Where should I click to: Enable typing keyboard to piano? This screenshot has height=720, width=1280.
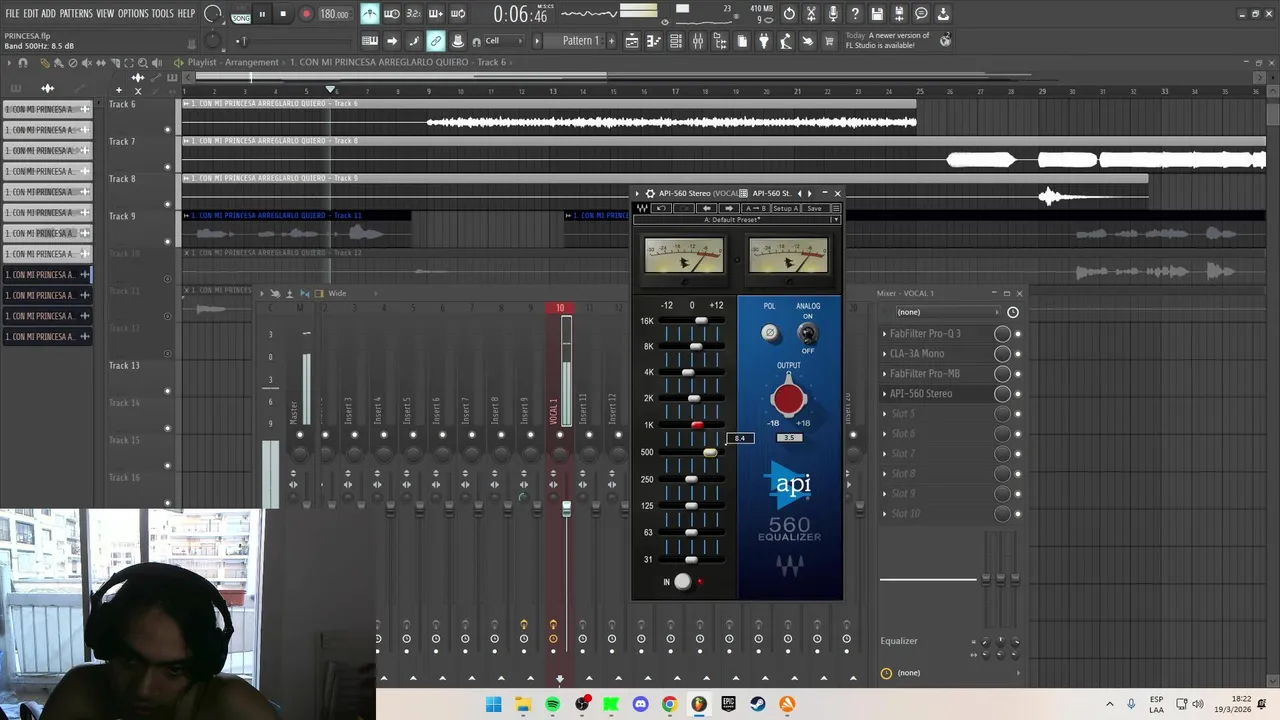point(369,41)
